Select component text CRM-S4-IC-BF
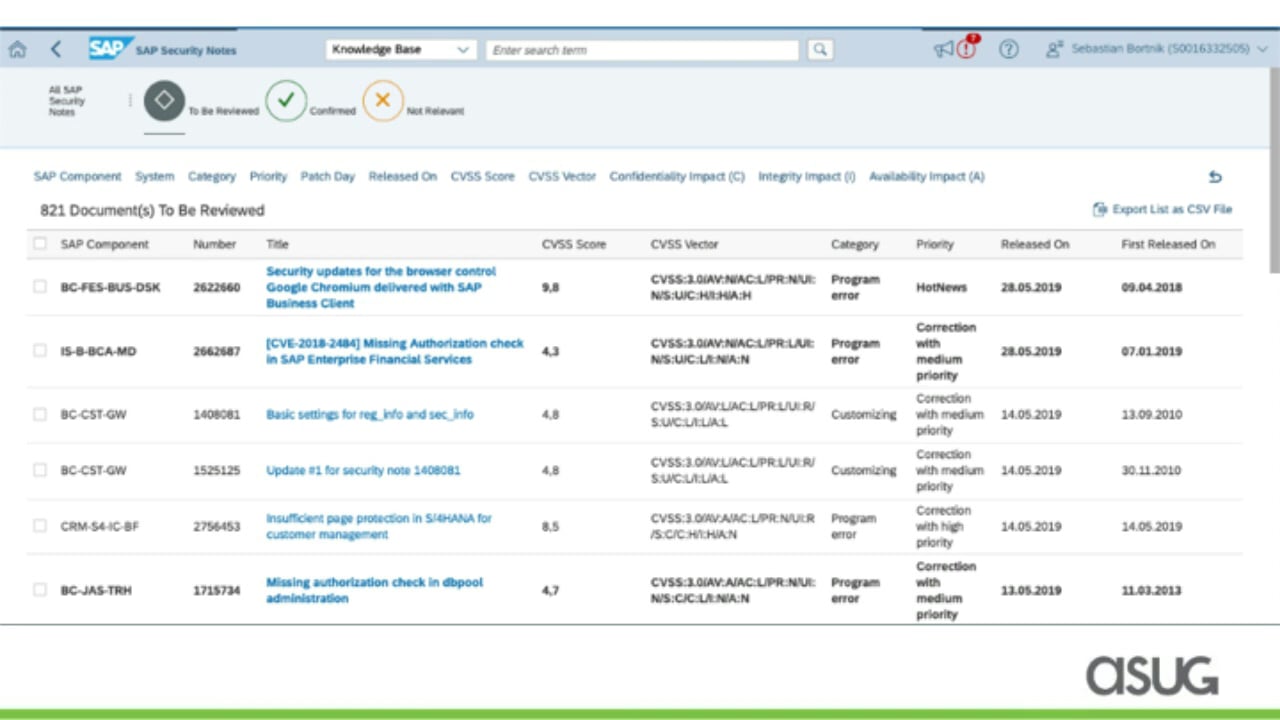The width and height of the screenshot is (1280, 720). [99, 526]
